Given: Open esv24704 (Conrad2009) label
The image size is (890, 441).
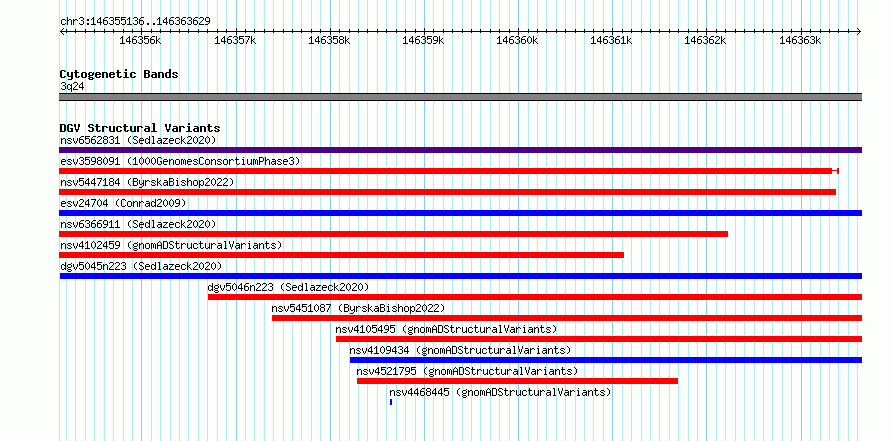Looking at the screenshot, I should pyautogui.click(x=123, y=203).
